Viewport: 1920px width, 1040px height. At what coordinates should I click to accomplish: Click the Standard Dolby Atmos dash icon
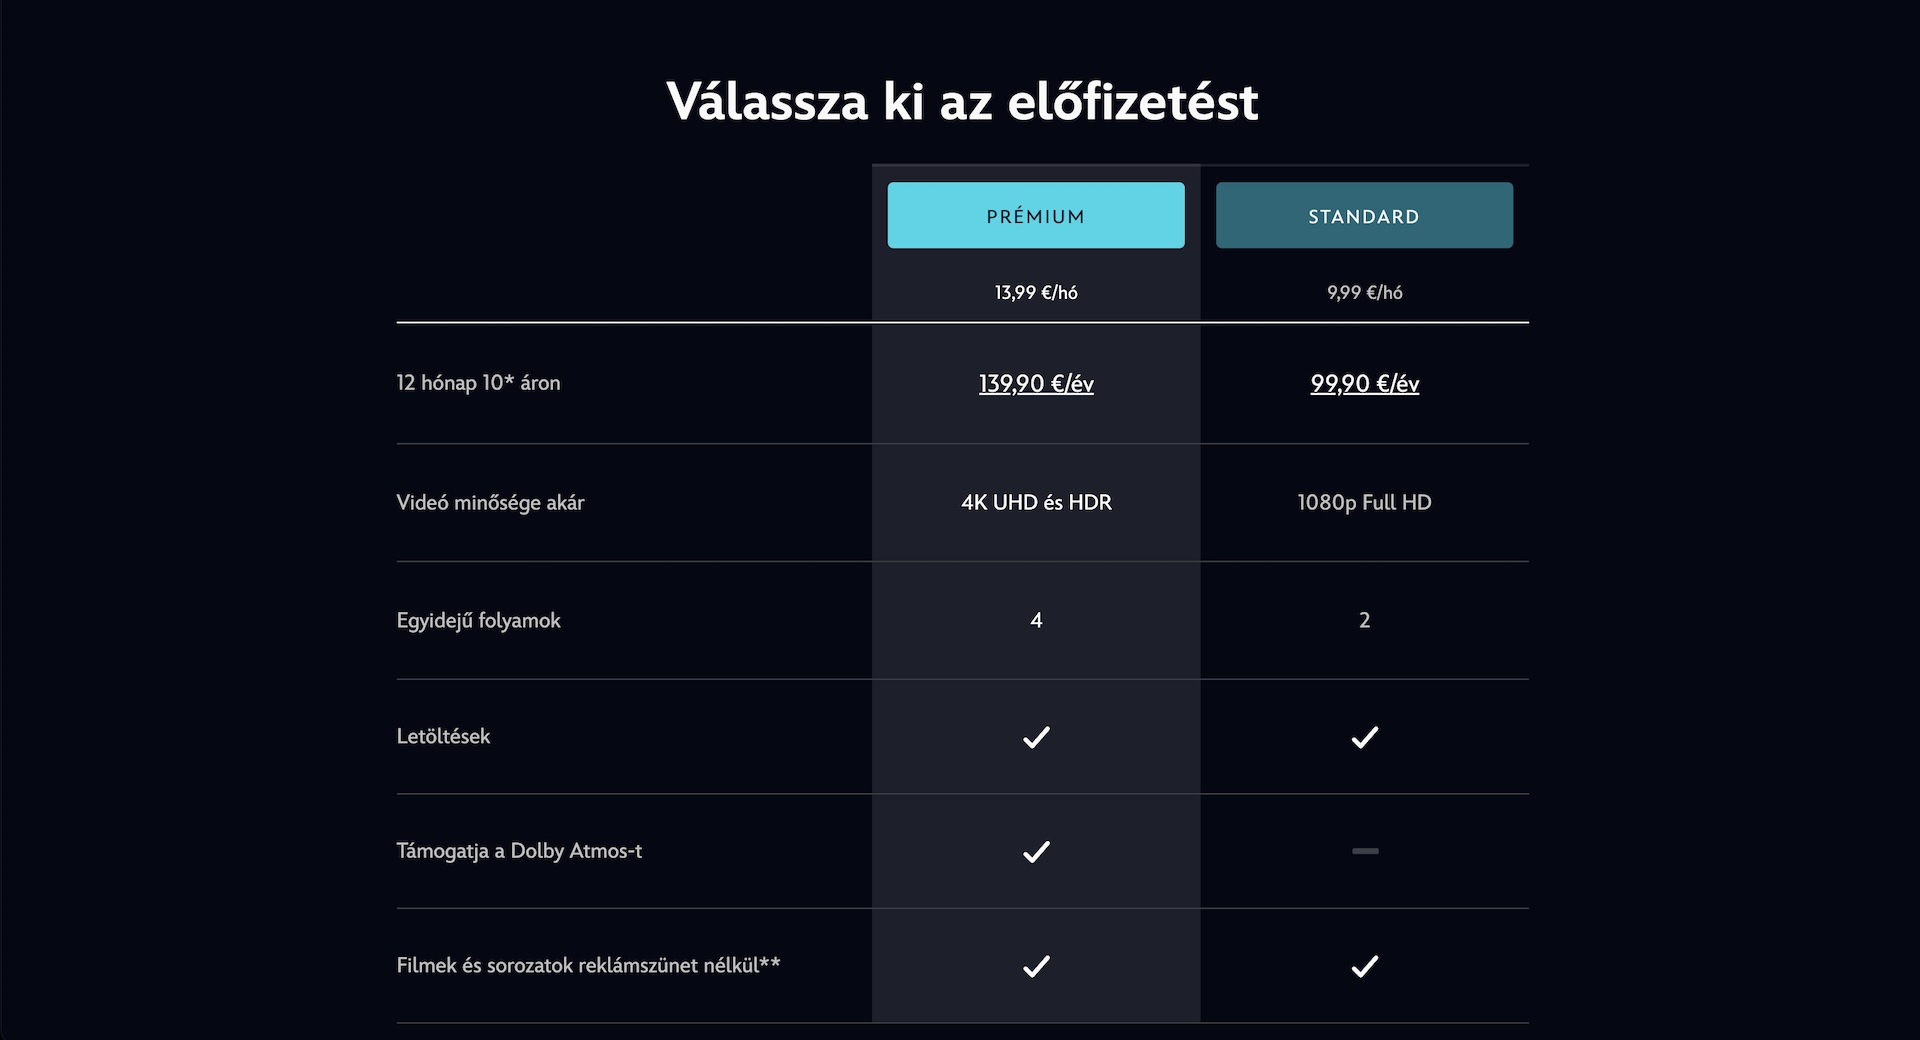pyautogui.click(x=1365, y=851)
